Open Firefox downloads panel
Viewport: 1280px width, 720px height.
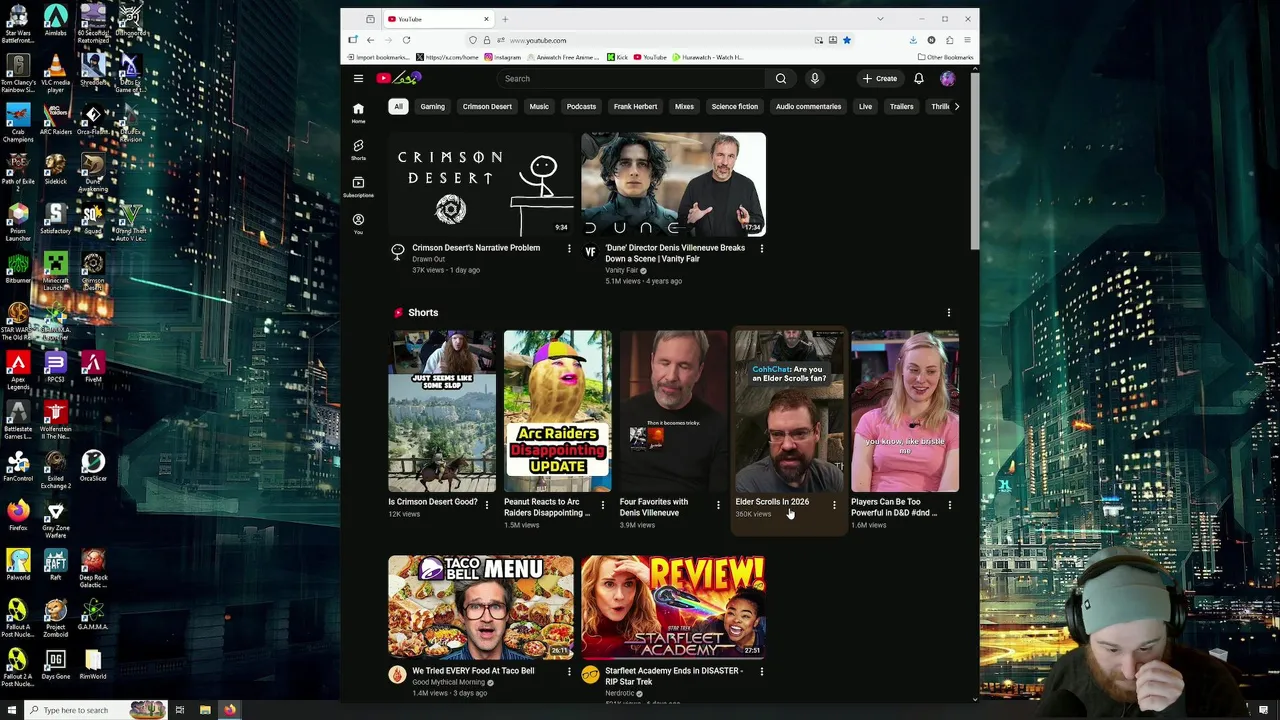tap(913, 40)
